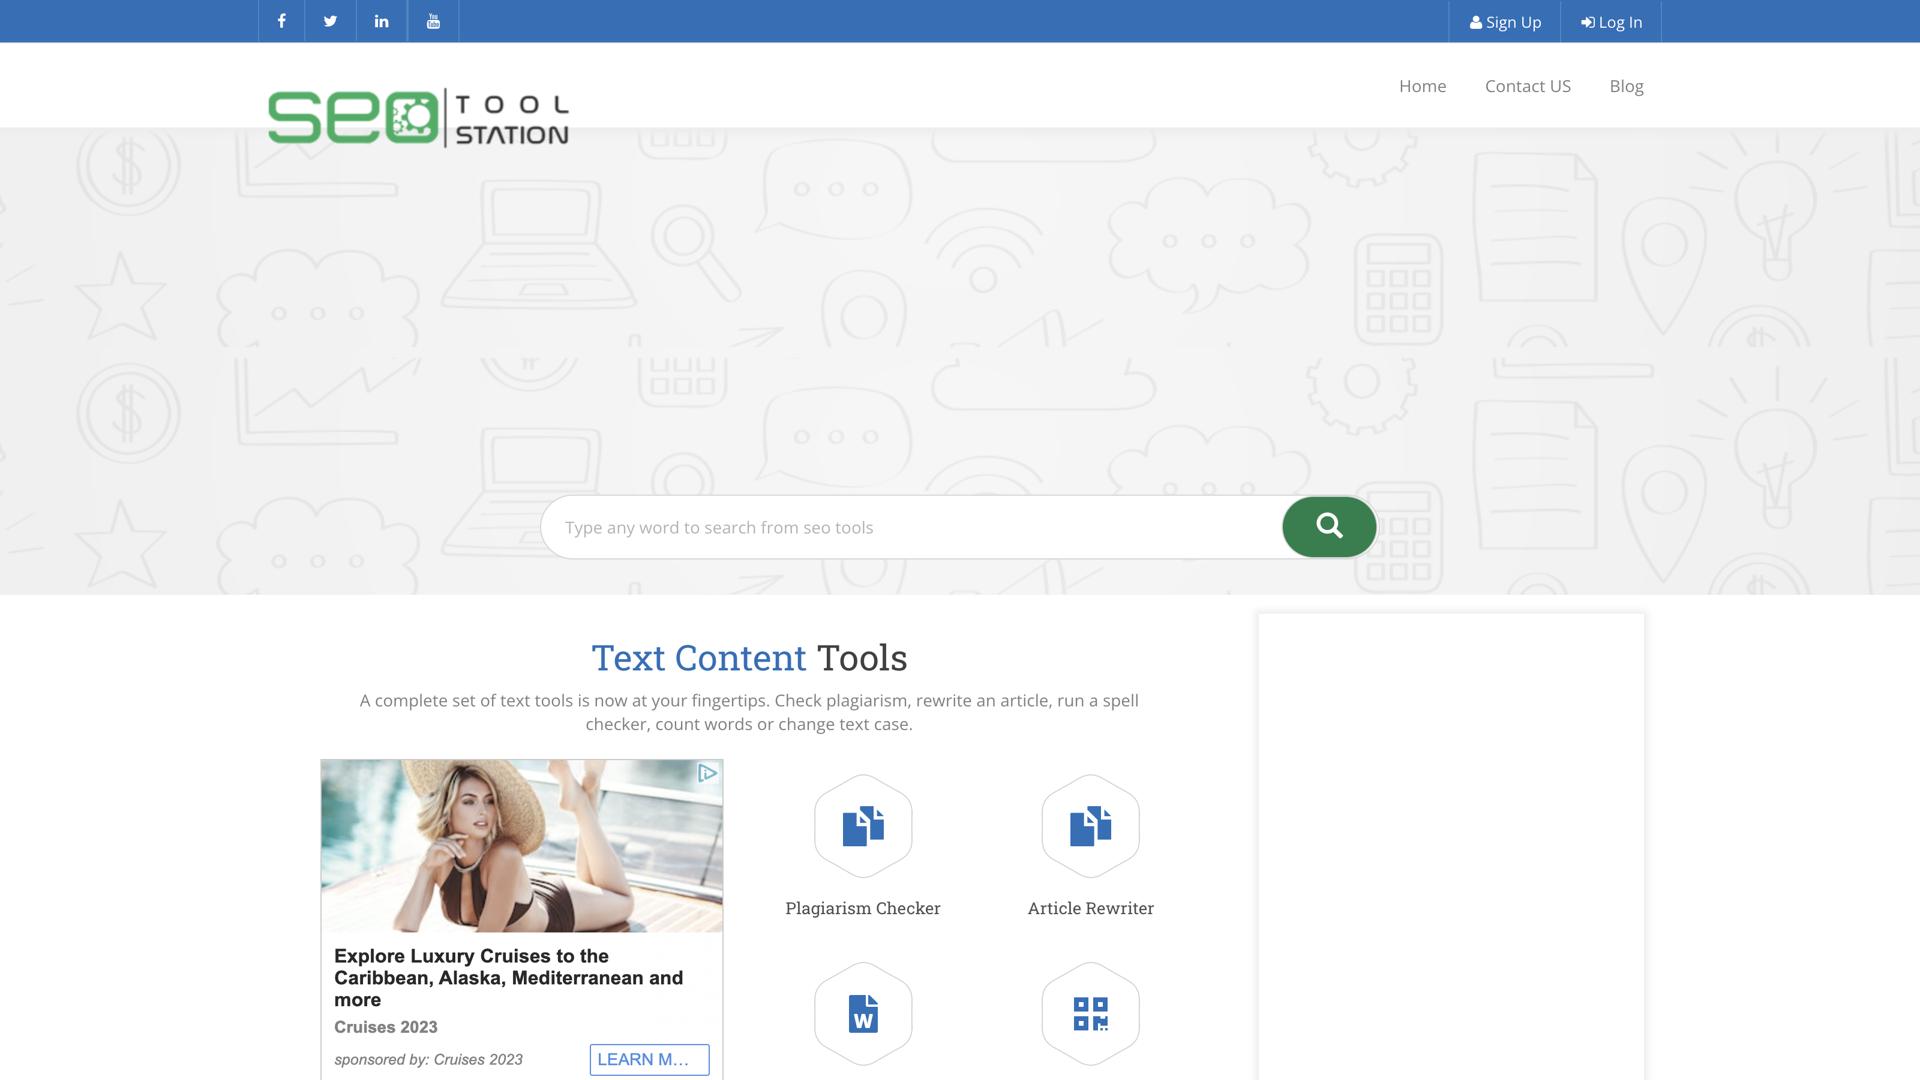Image resolution: width=1920 pixels, height=1080 pixels.
Task: Open the YouTube social icon
Action: (x=433, y=20)
